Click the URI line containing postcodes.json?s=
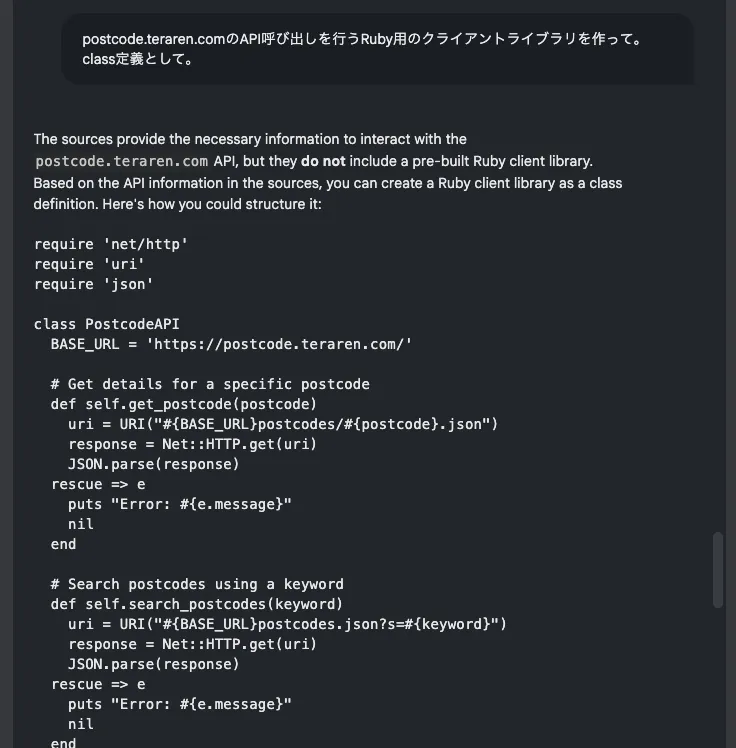The width and height of the screenshot is (736, 748). click(287, 624)
